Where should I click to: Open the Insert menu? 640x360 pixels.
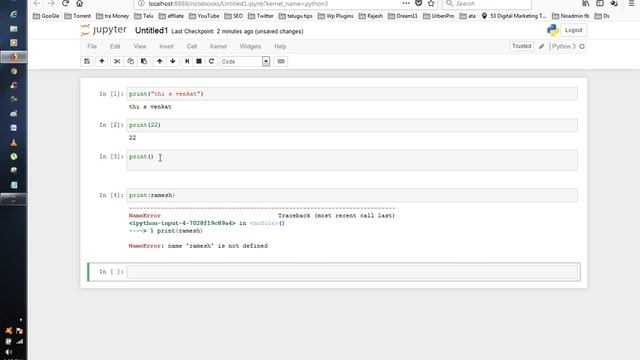167,47
